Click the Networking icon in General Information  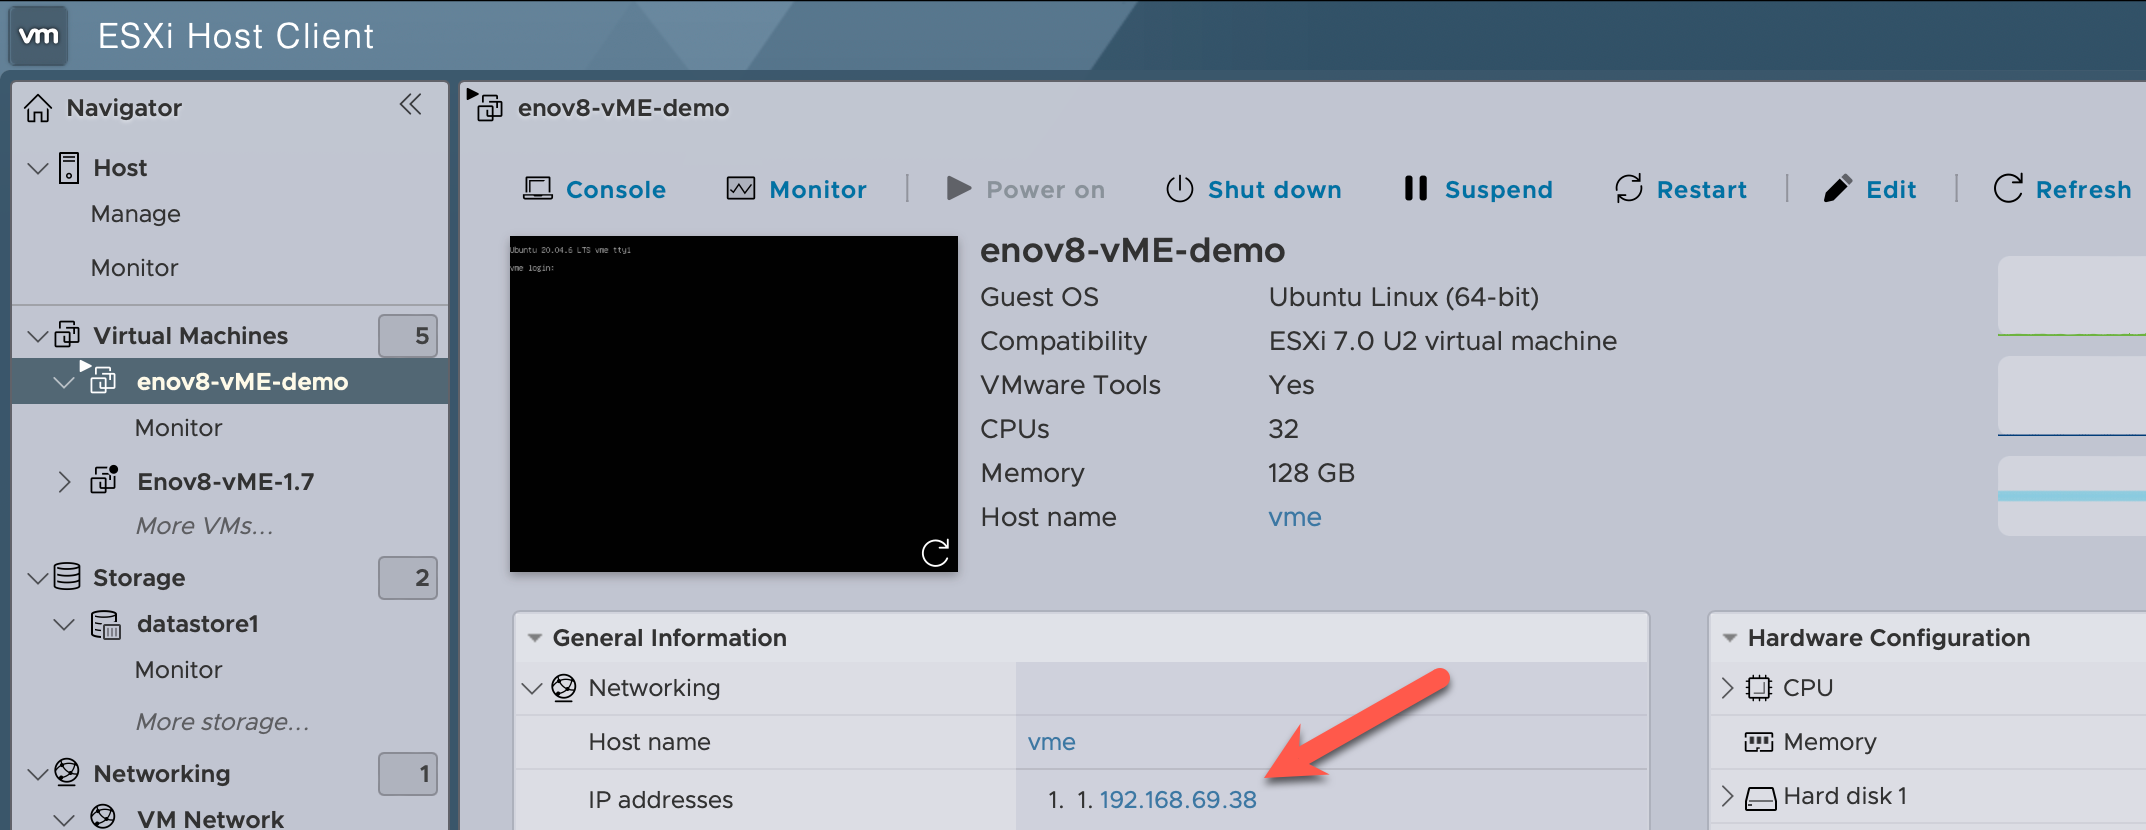(564, 688)
